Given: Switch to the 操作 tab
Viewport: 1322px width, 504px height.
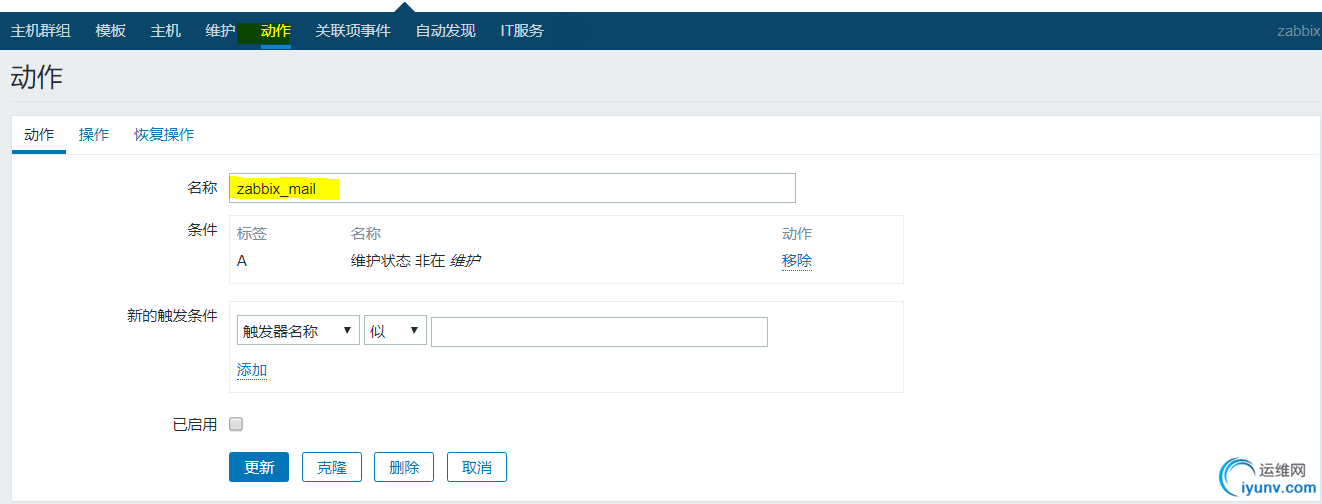Looking at the screenshot, I should click(x=94, y=135).
